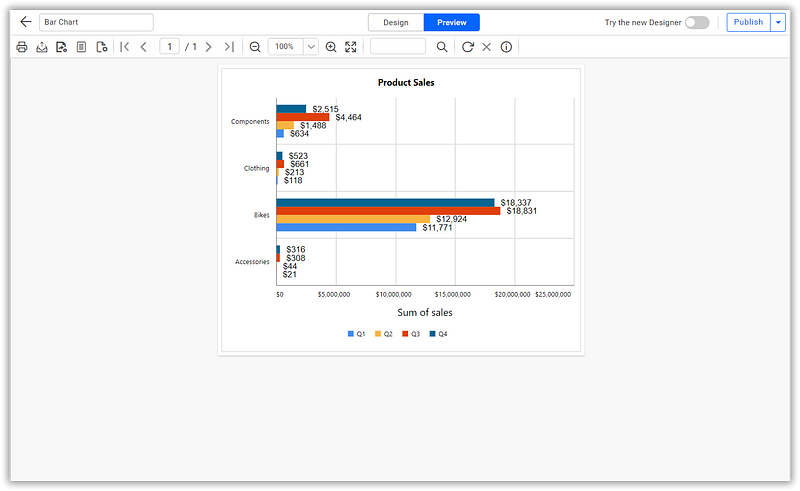Toggle the Try the new Designer switch
Image resolution: width=800 pixels, height=491 pixels.
(696, 22)
